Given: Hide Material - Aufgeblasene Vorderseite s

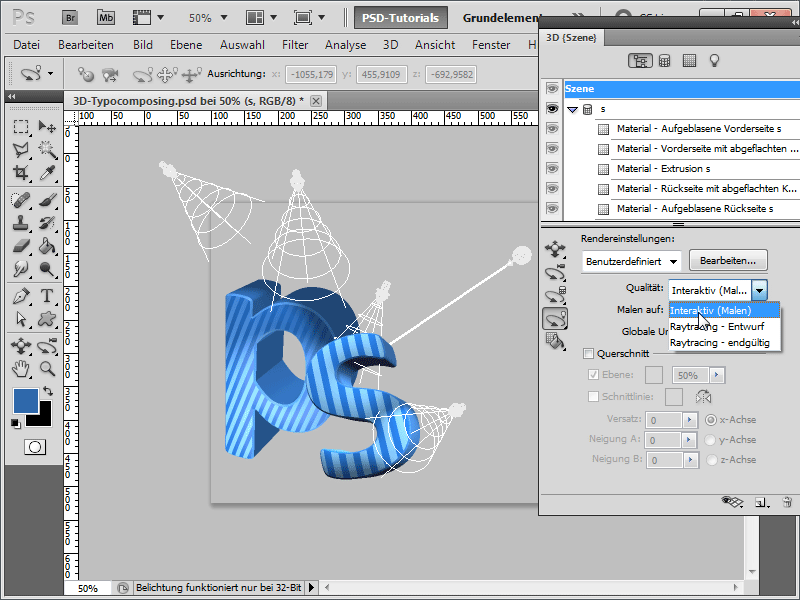Looking at the screenshot, I should coord(552,129).
